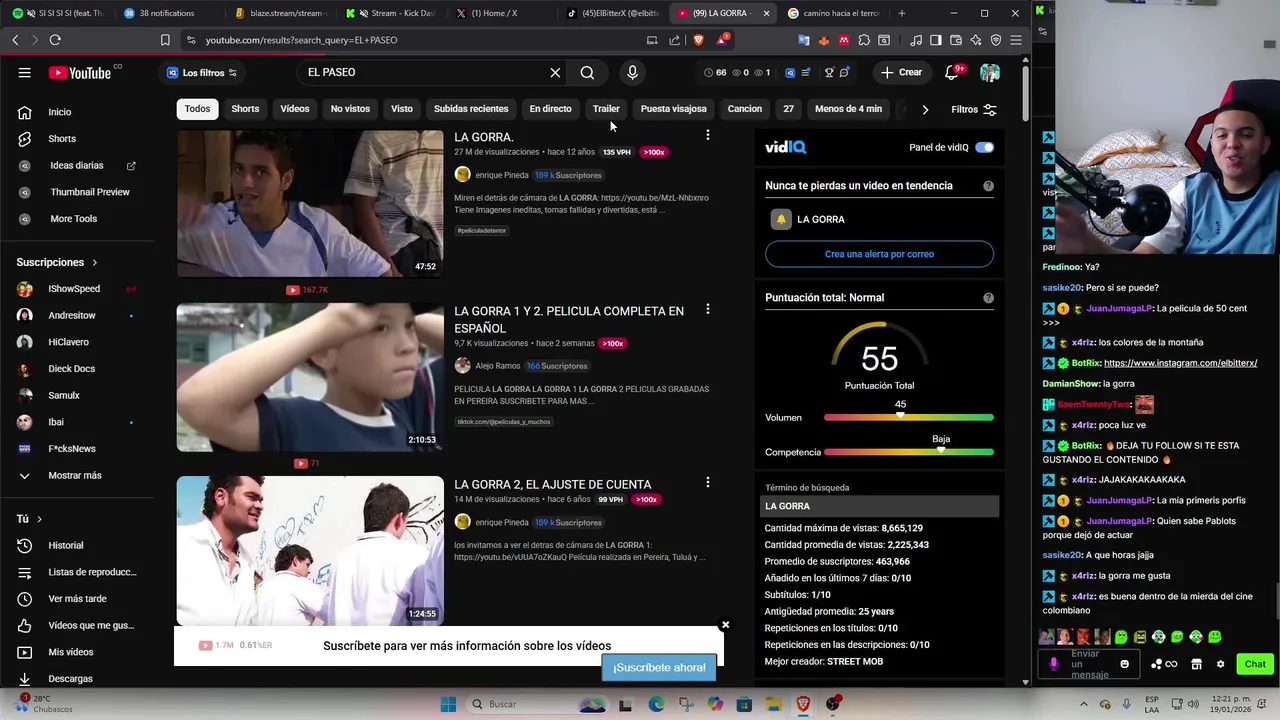Select the Todos filter chip
Viewport: 1280px width, 720px height.
coord(197,108)
